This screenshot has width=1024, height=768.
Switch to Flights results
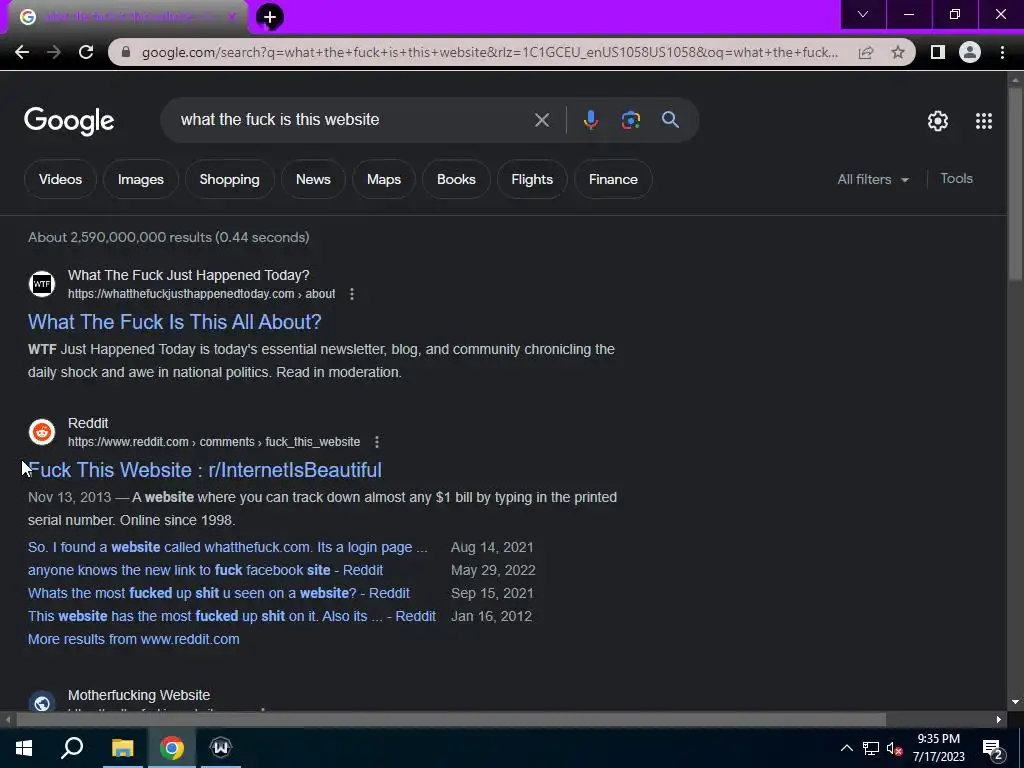tap(532, 180)
